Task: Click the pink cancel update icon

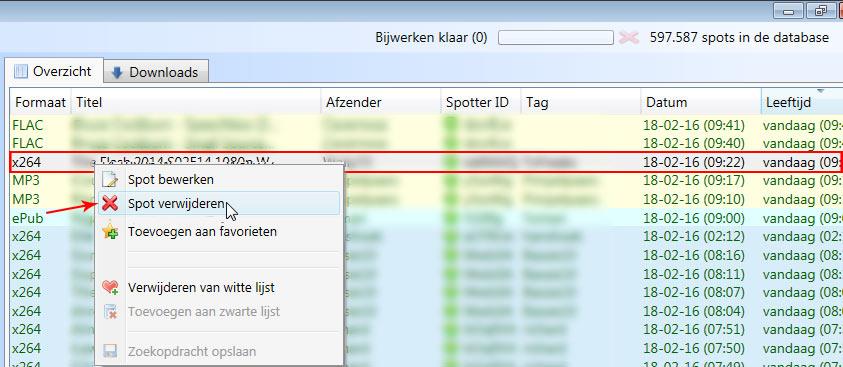Action: 628,38
